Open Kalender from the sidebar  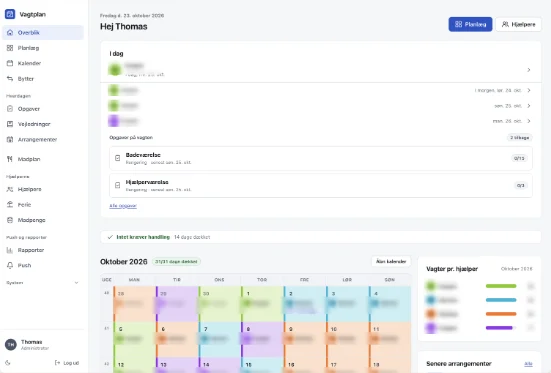[x=43, y=63]
